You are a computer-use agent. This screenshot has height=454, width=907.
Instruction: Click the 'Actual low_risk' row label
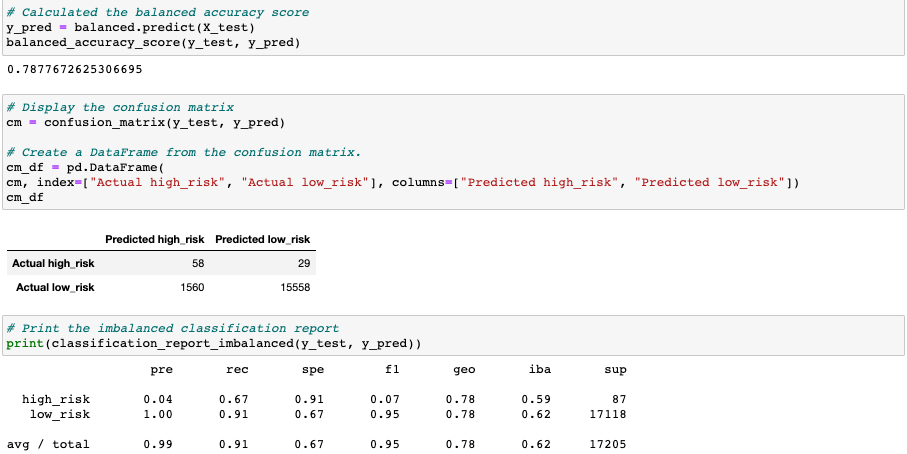point(55,287)
